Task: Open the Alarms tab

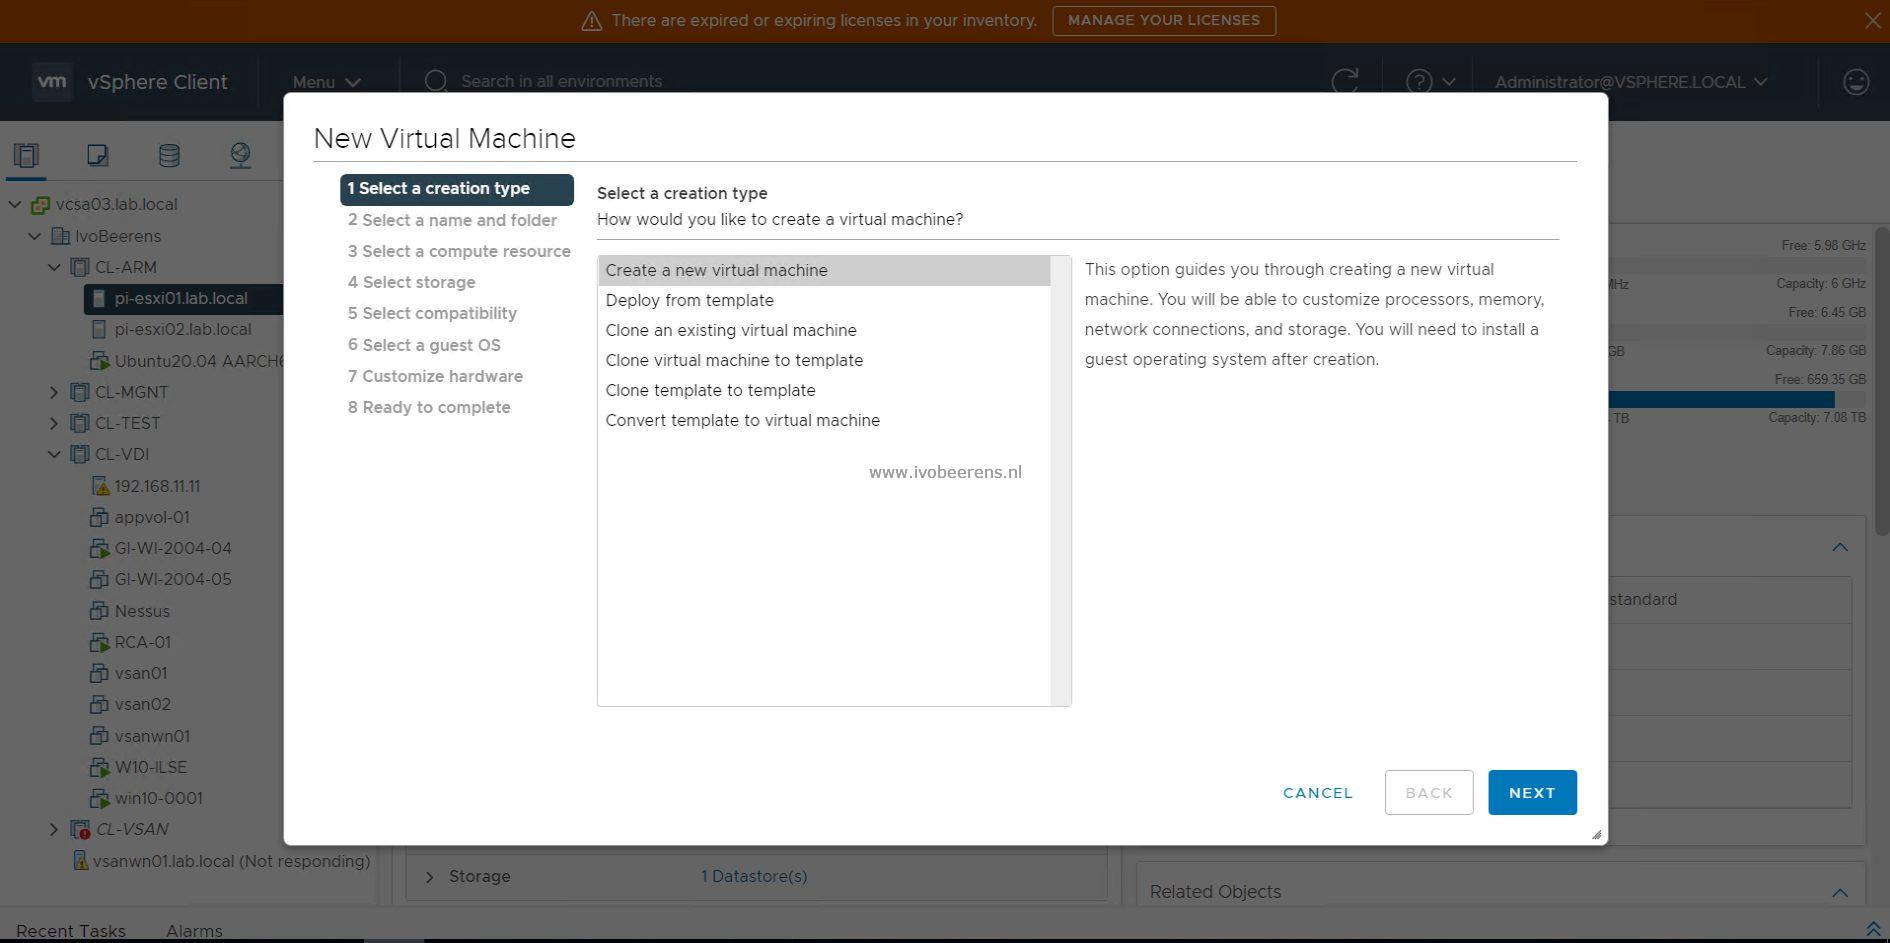Action: (x=194, y=931)
